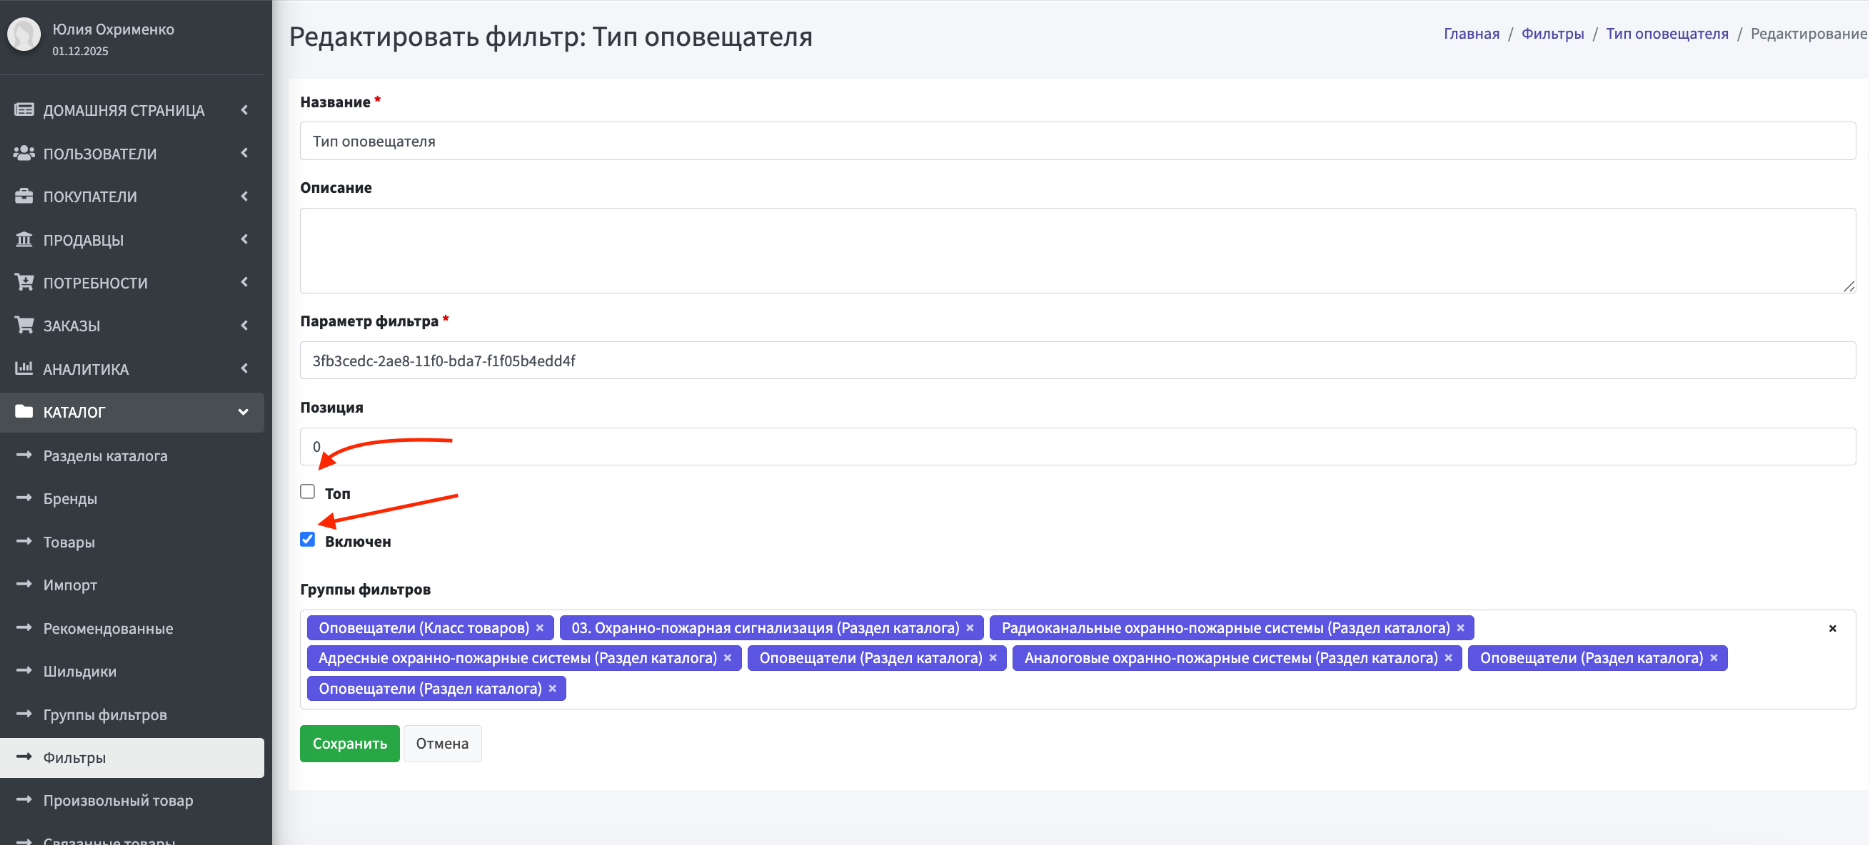Click the Каталог folder icon
The height and width of the screenshot is (845, 1869).
[24, 411]
